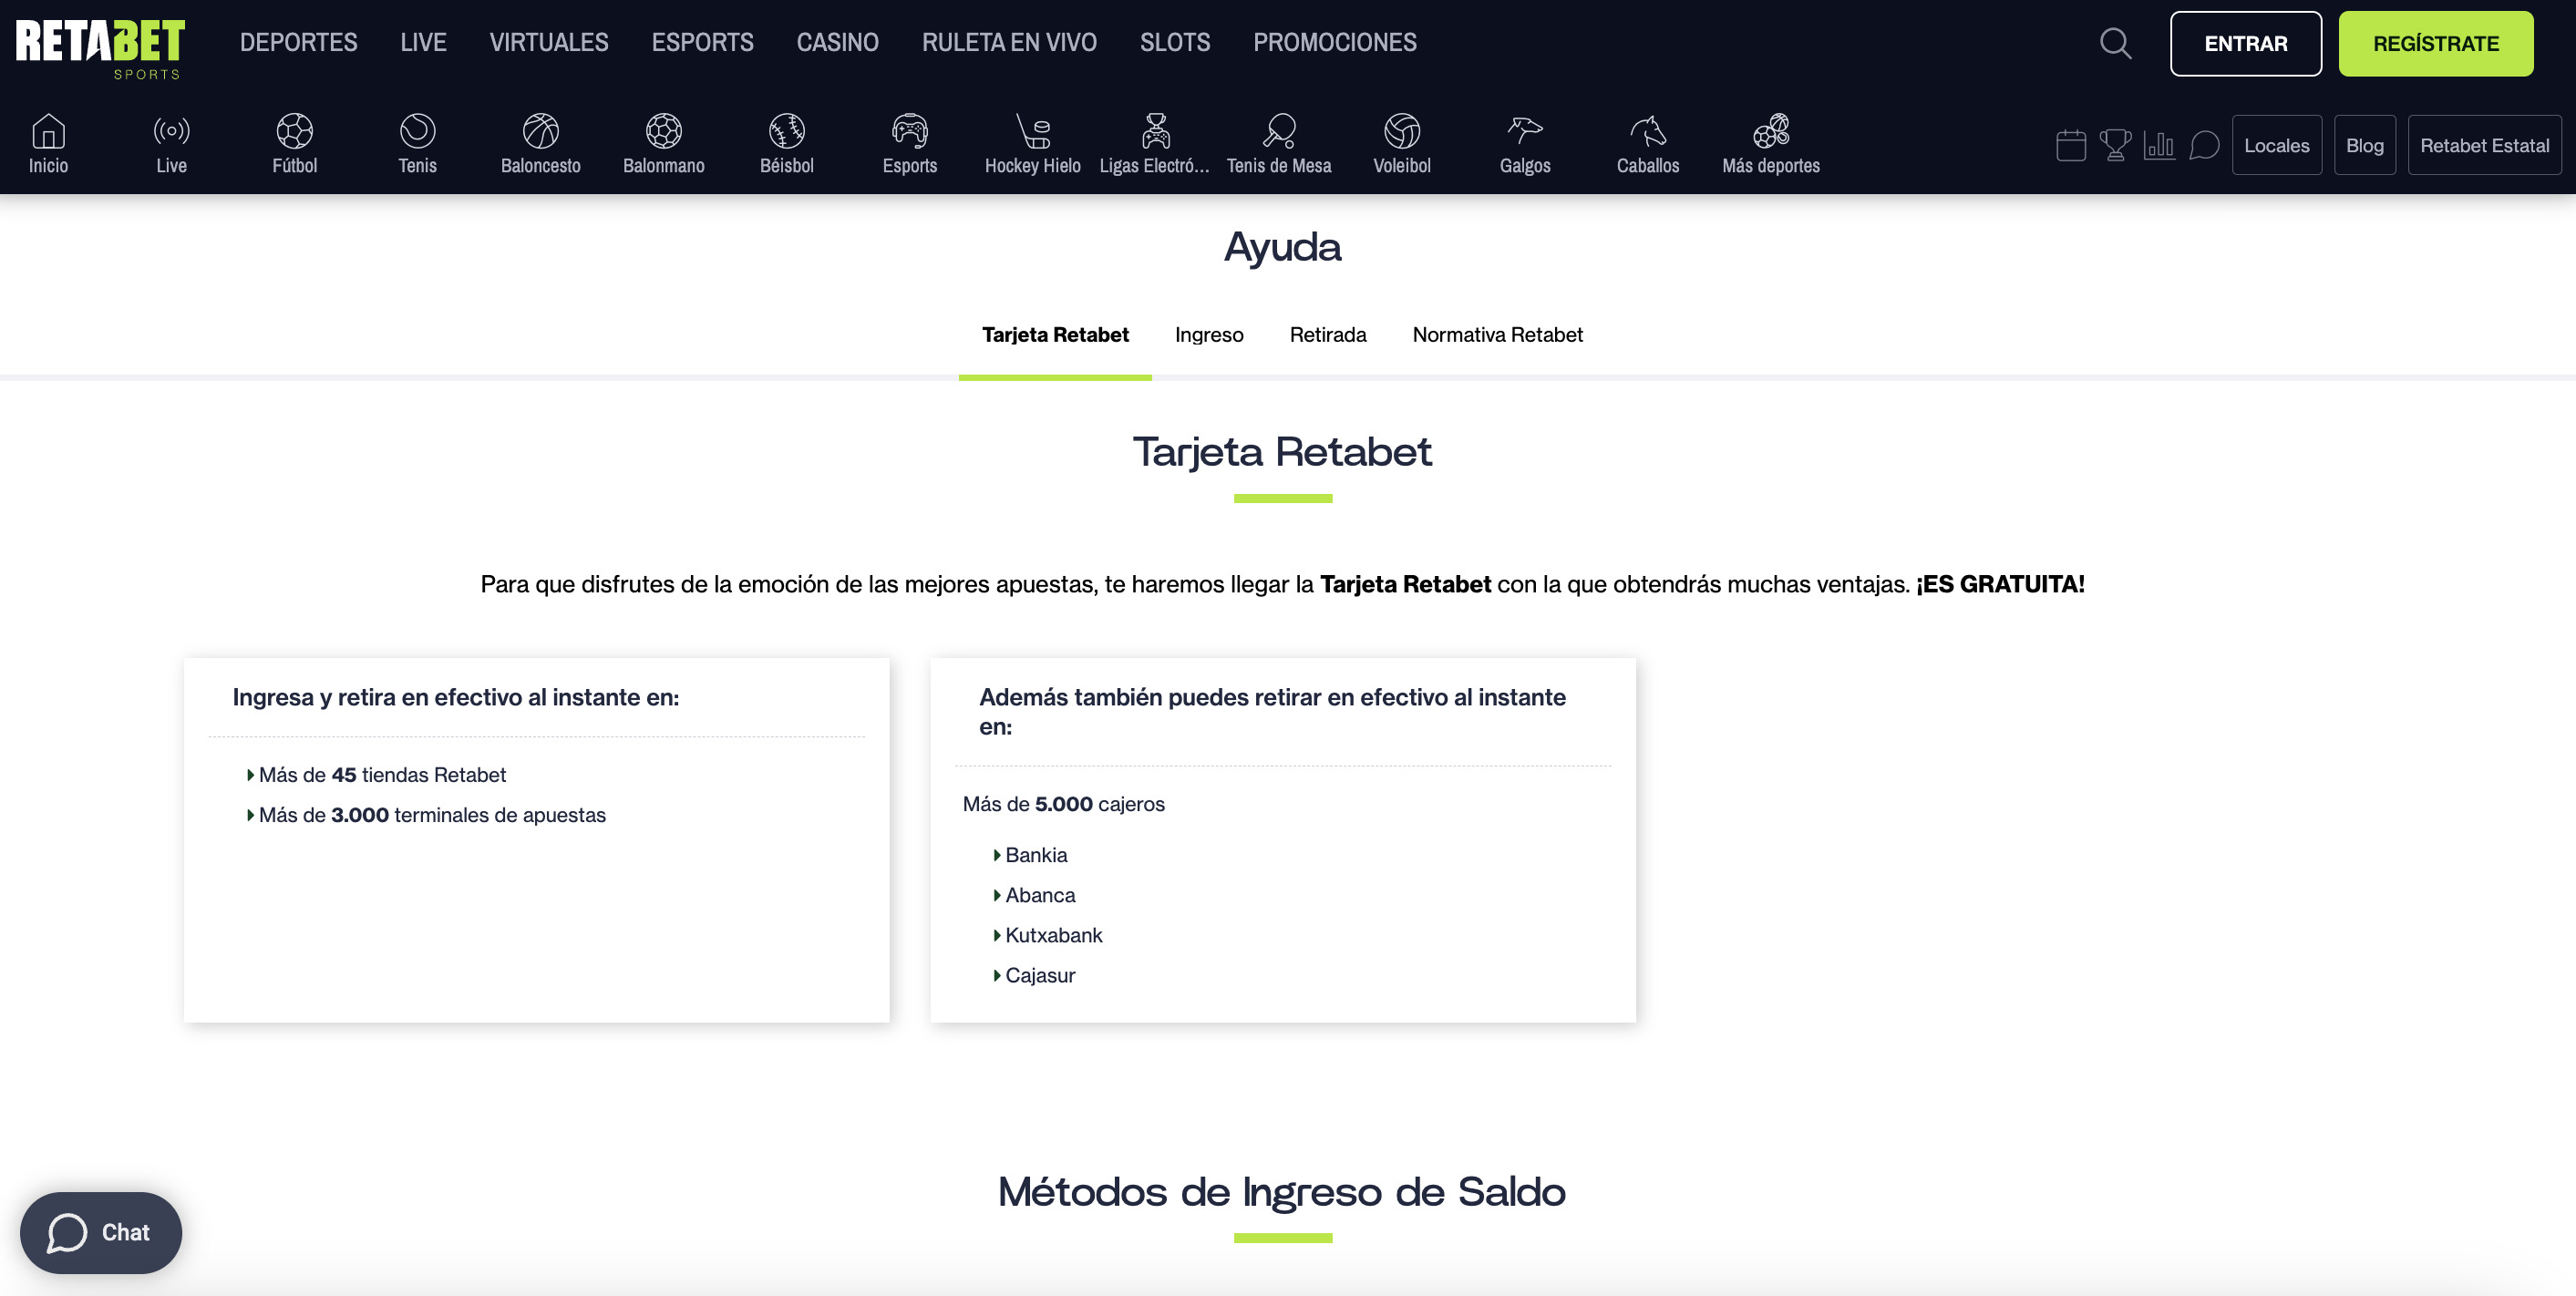
Task: Open the ESPORTS top menu
Action: [x=702, y=42]
